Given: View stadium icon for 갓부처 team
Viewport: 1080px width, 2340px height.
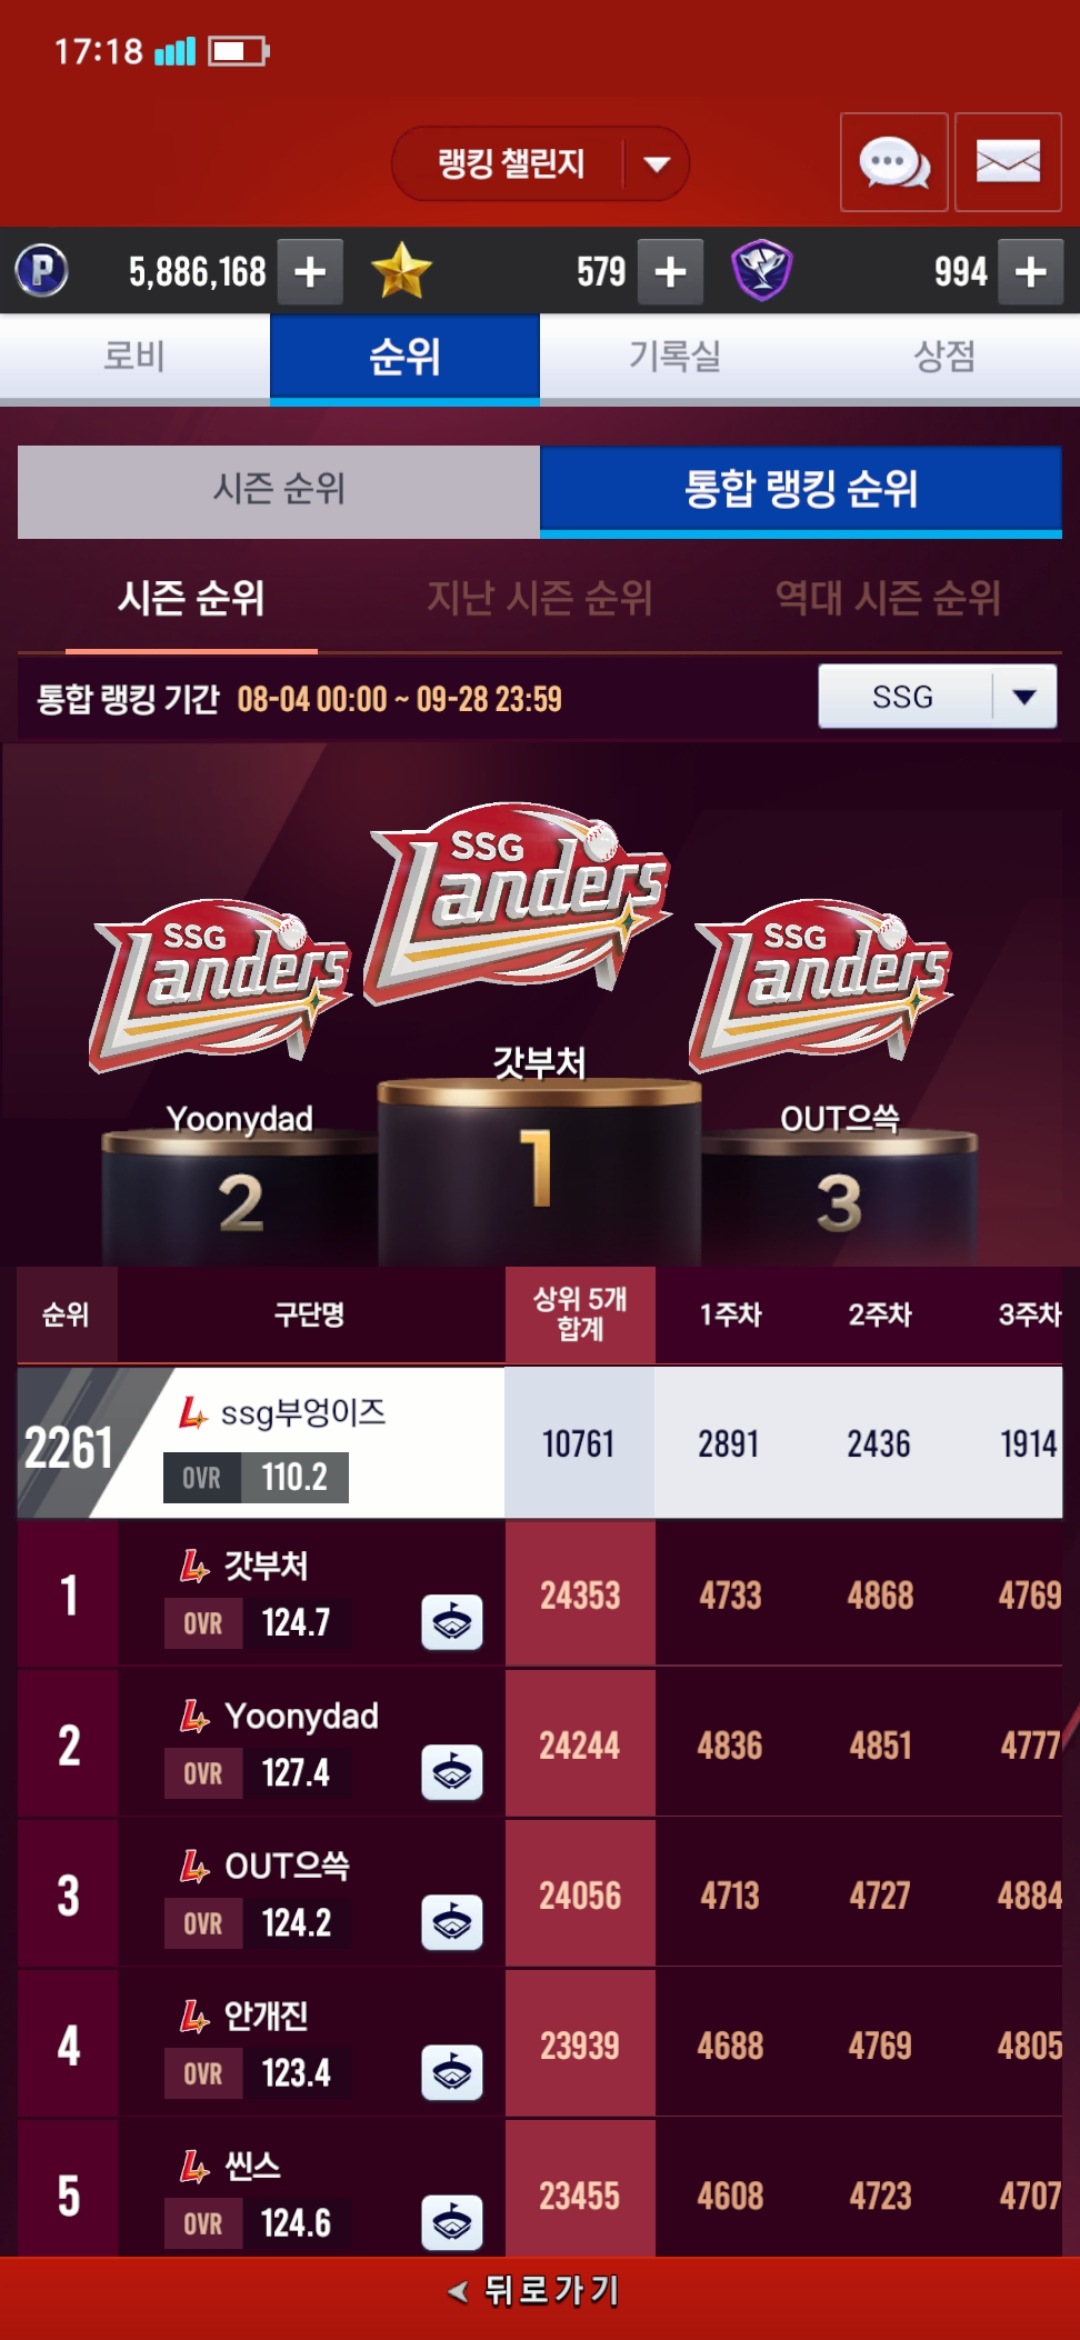Looking at the screenshot, I should tap(452, 1622).
